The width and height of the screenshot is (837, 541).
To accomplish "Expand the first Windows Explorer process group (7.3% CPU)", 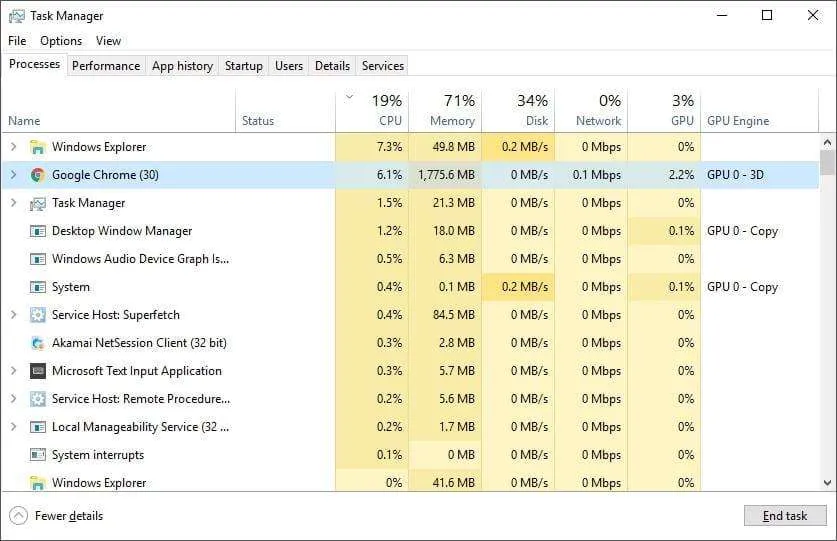I will 14,146.
